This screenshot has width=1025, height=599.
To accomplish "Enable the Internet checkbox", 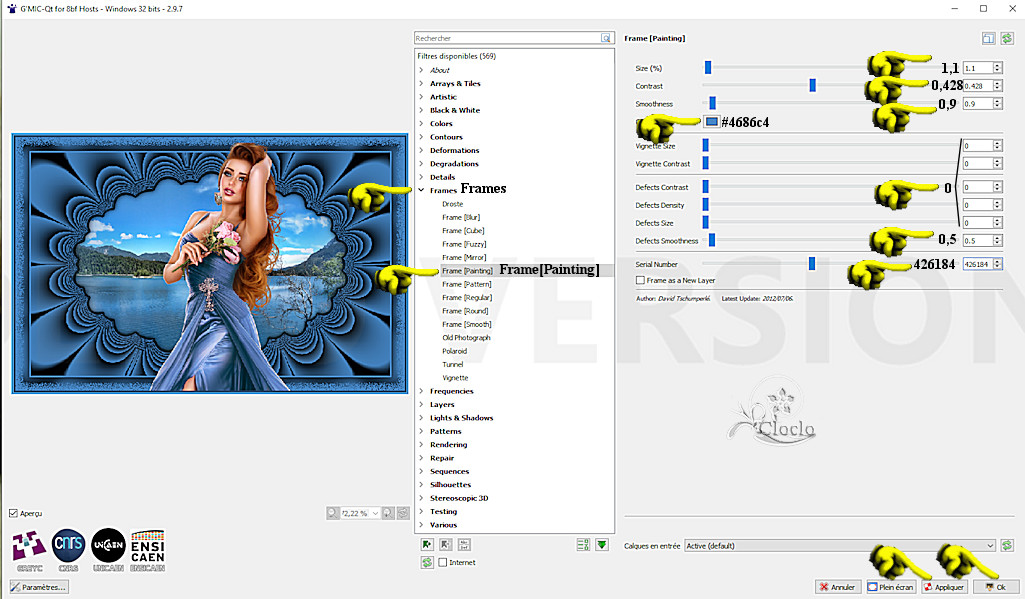I will pyautogui.click(x=443, y=563).
